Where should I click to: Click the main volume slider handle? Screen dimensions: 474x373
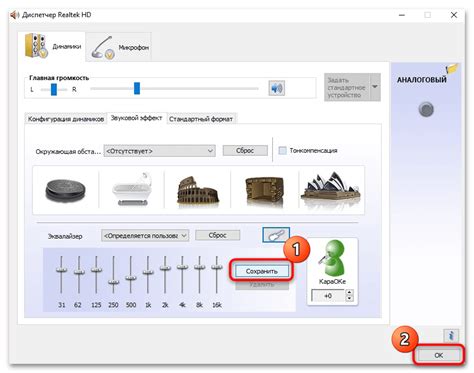coord(137,89)
